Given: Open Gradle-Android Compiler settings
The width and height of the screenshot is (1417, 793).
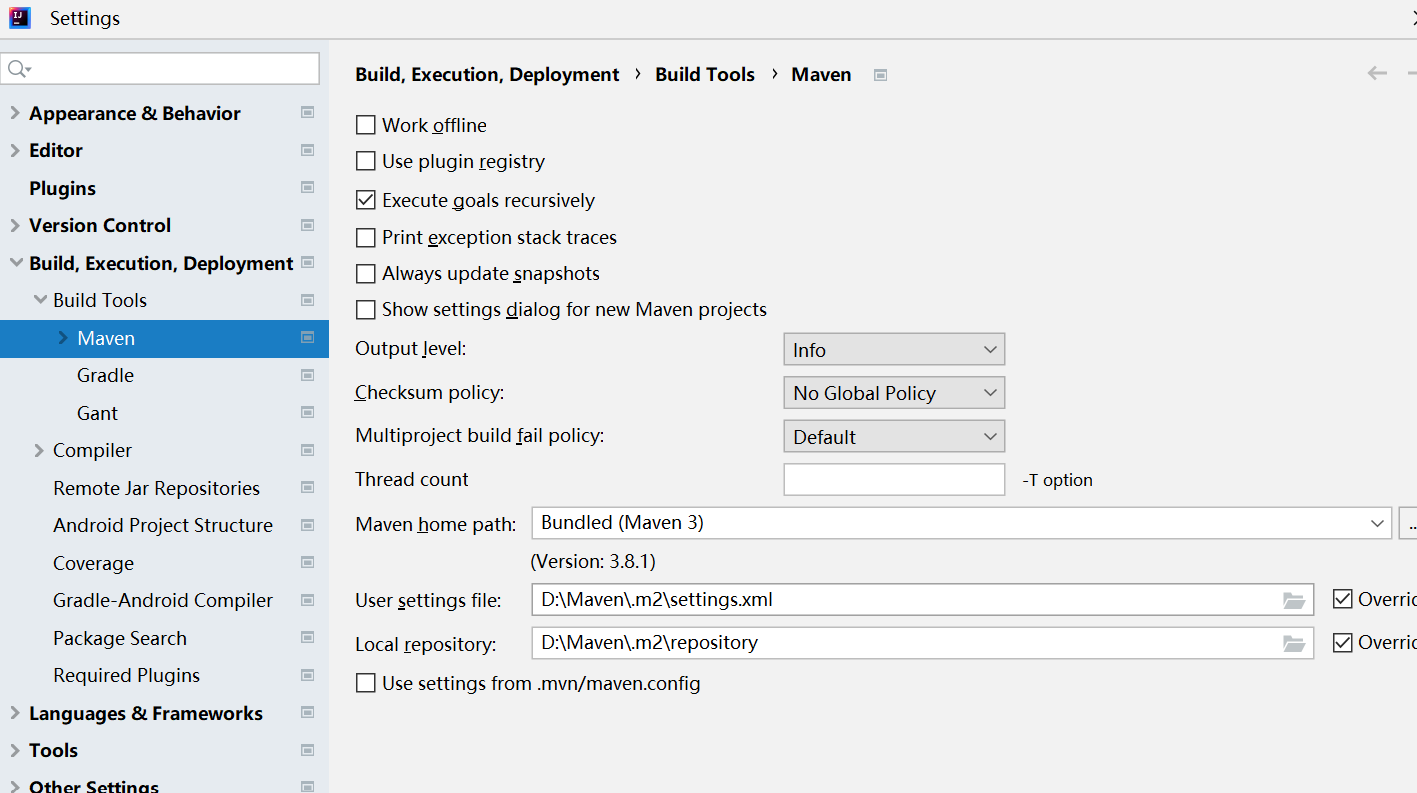Looking at the screenshot, I should 163,600.
